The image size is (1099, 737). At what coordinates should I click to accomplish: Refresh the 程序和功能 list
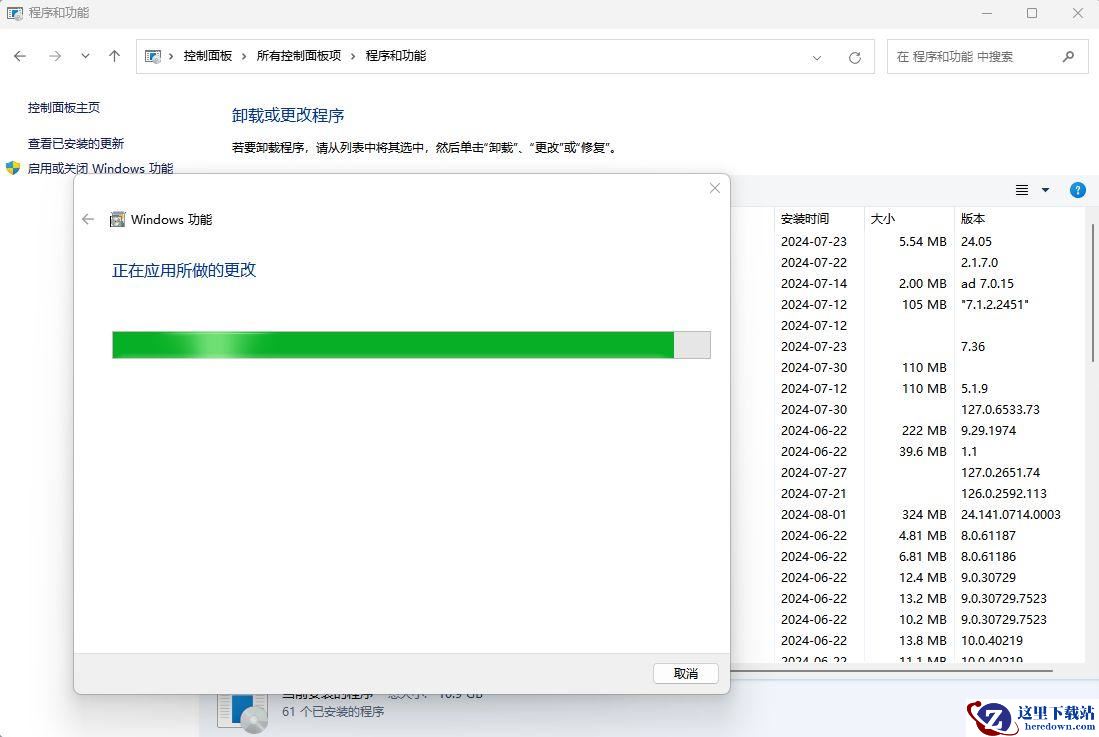tap(854, 57)
